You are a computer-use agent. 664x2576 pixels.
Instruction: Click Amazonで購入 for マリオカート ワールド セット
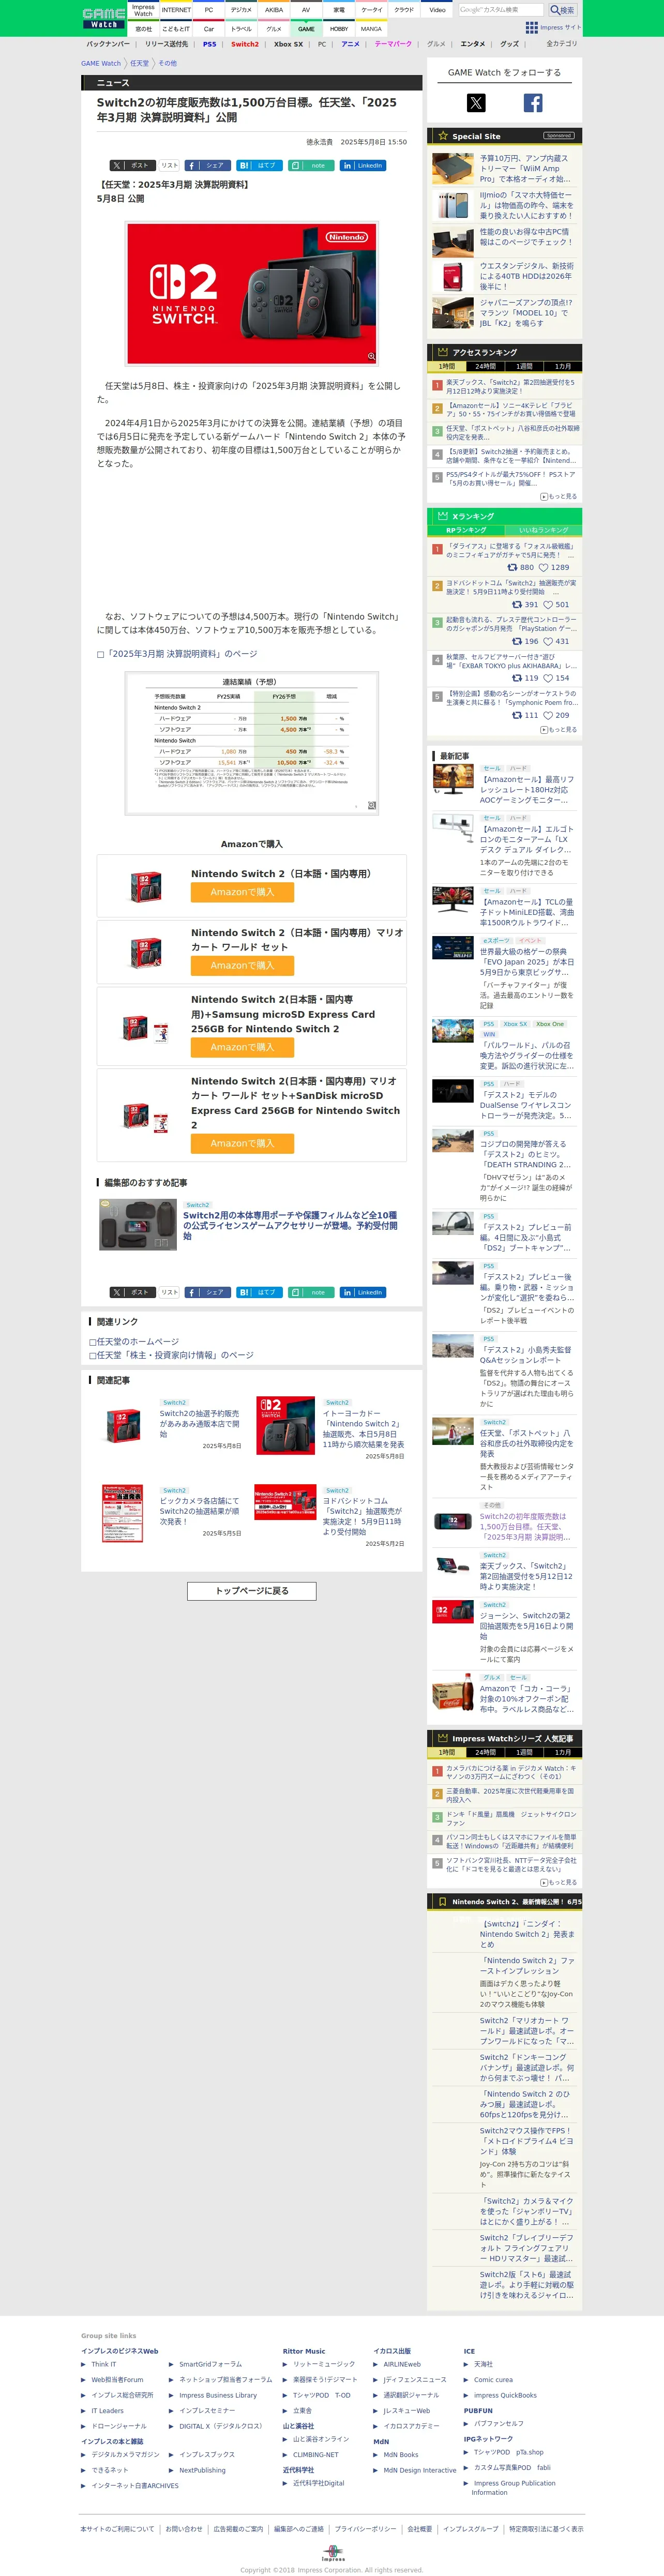pyautogui.click(x=242, y=965)
